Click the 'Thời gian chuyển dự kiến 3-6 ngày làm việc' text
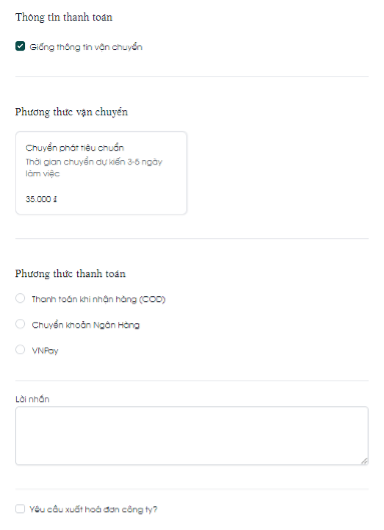This screenshot has height=530, width=384. tap(94, 168)
